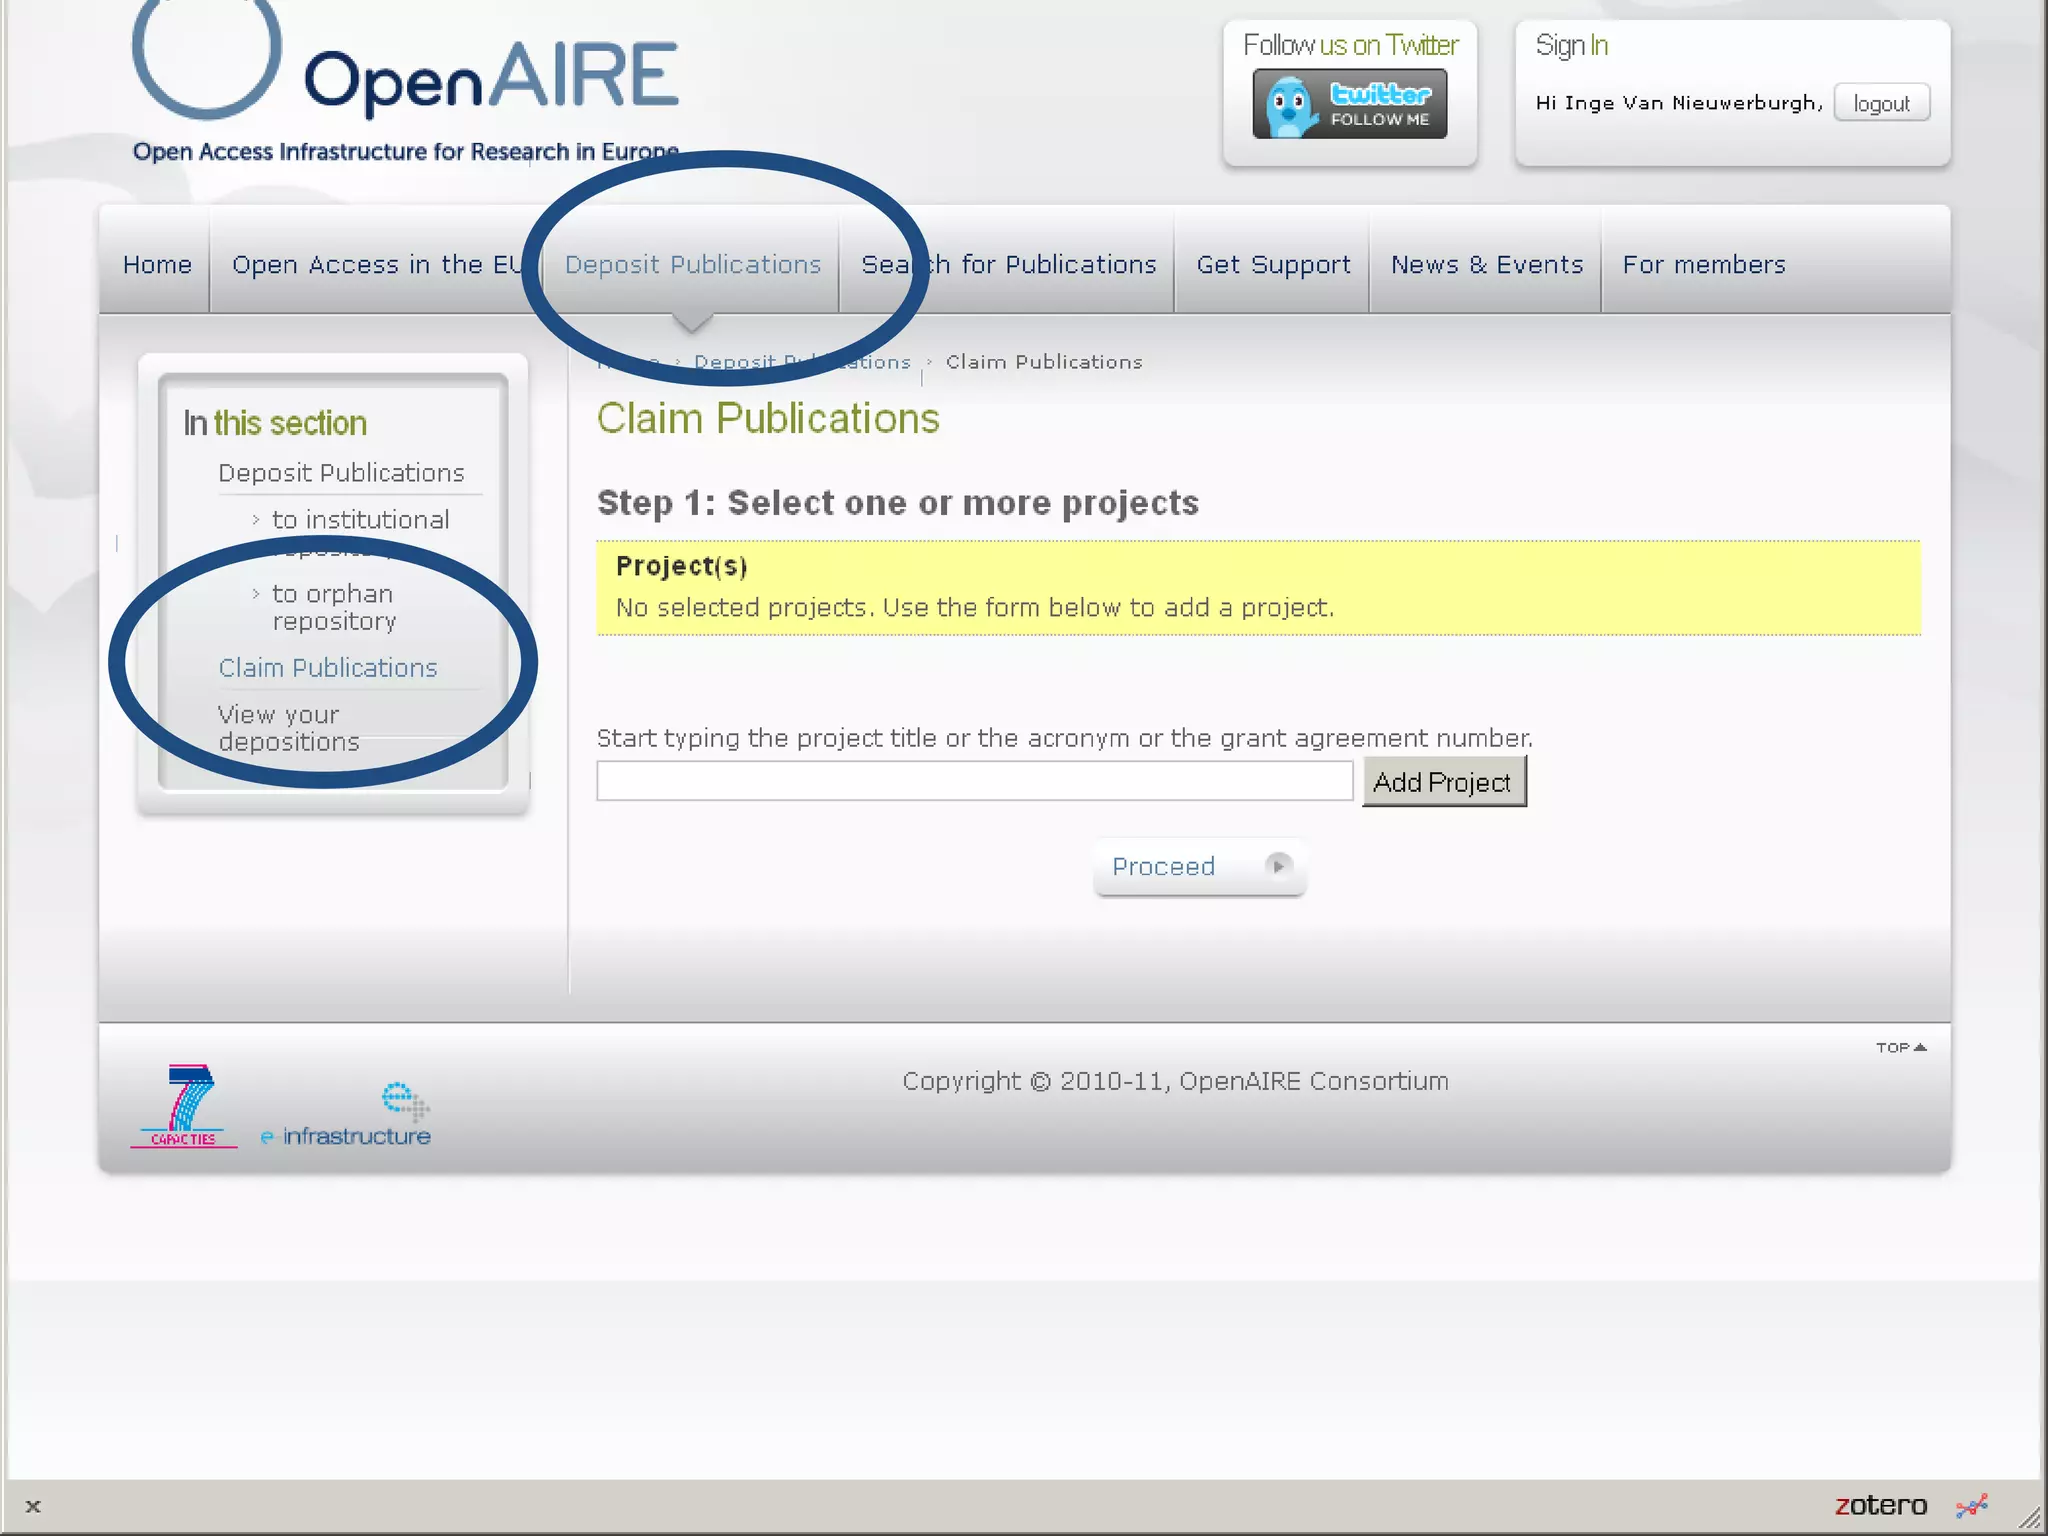Click the 'No selected projects' notice text
This screenshot has width=2048, height=1536.
[975, 607]
